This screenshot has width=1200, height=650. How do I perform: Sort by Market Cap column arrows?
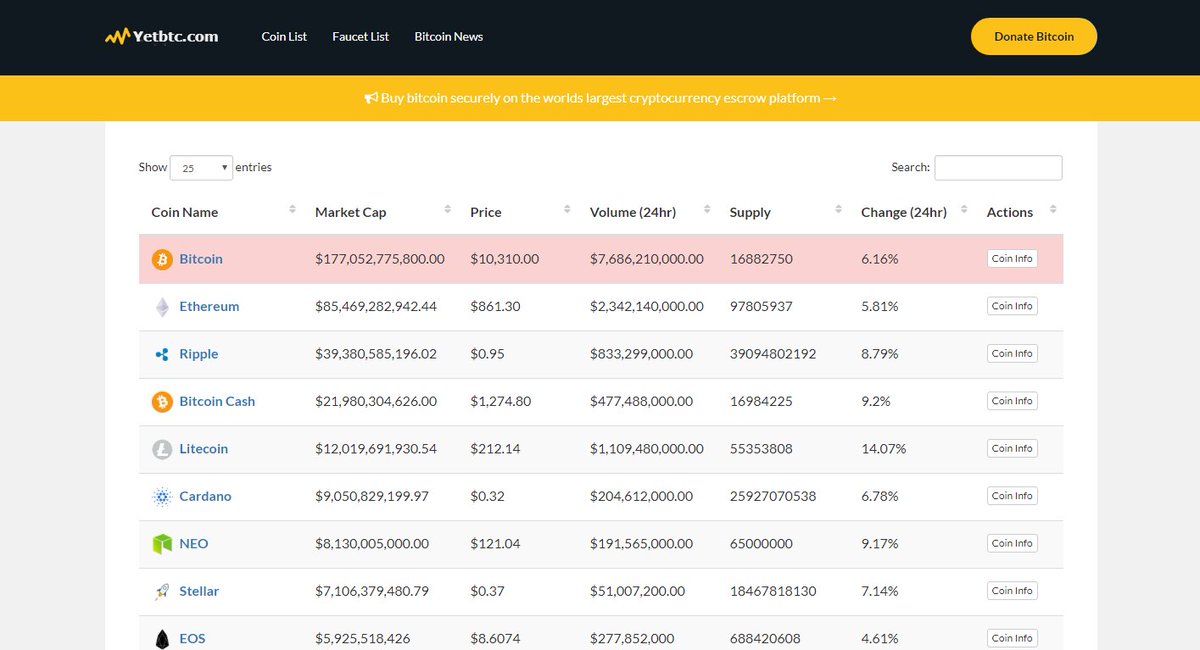[x=448, y=209]
